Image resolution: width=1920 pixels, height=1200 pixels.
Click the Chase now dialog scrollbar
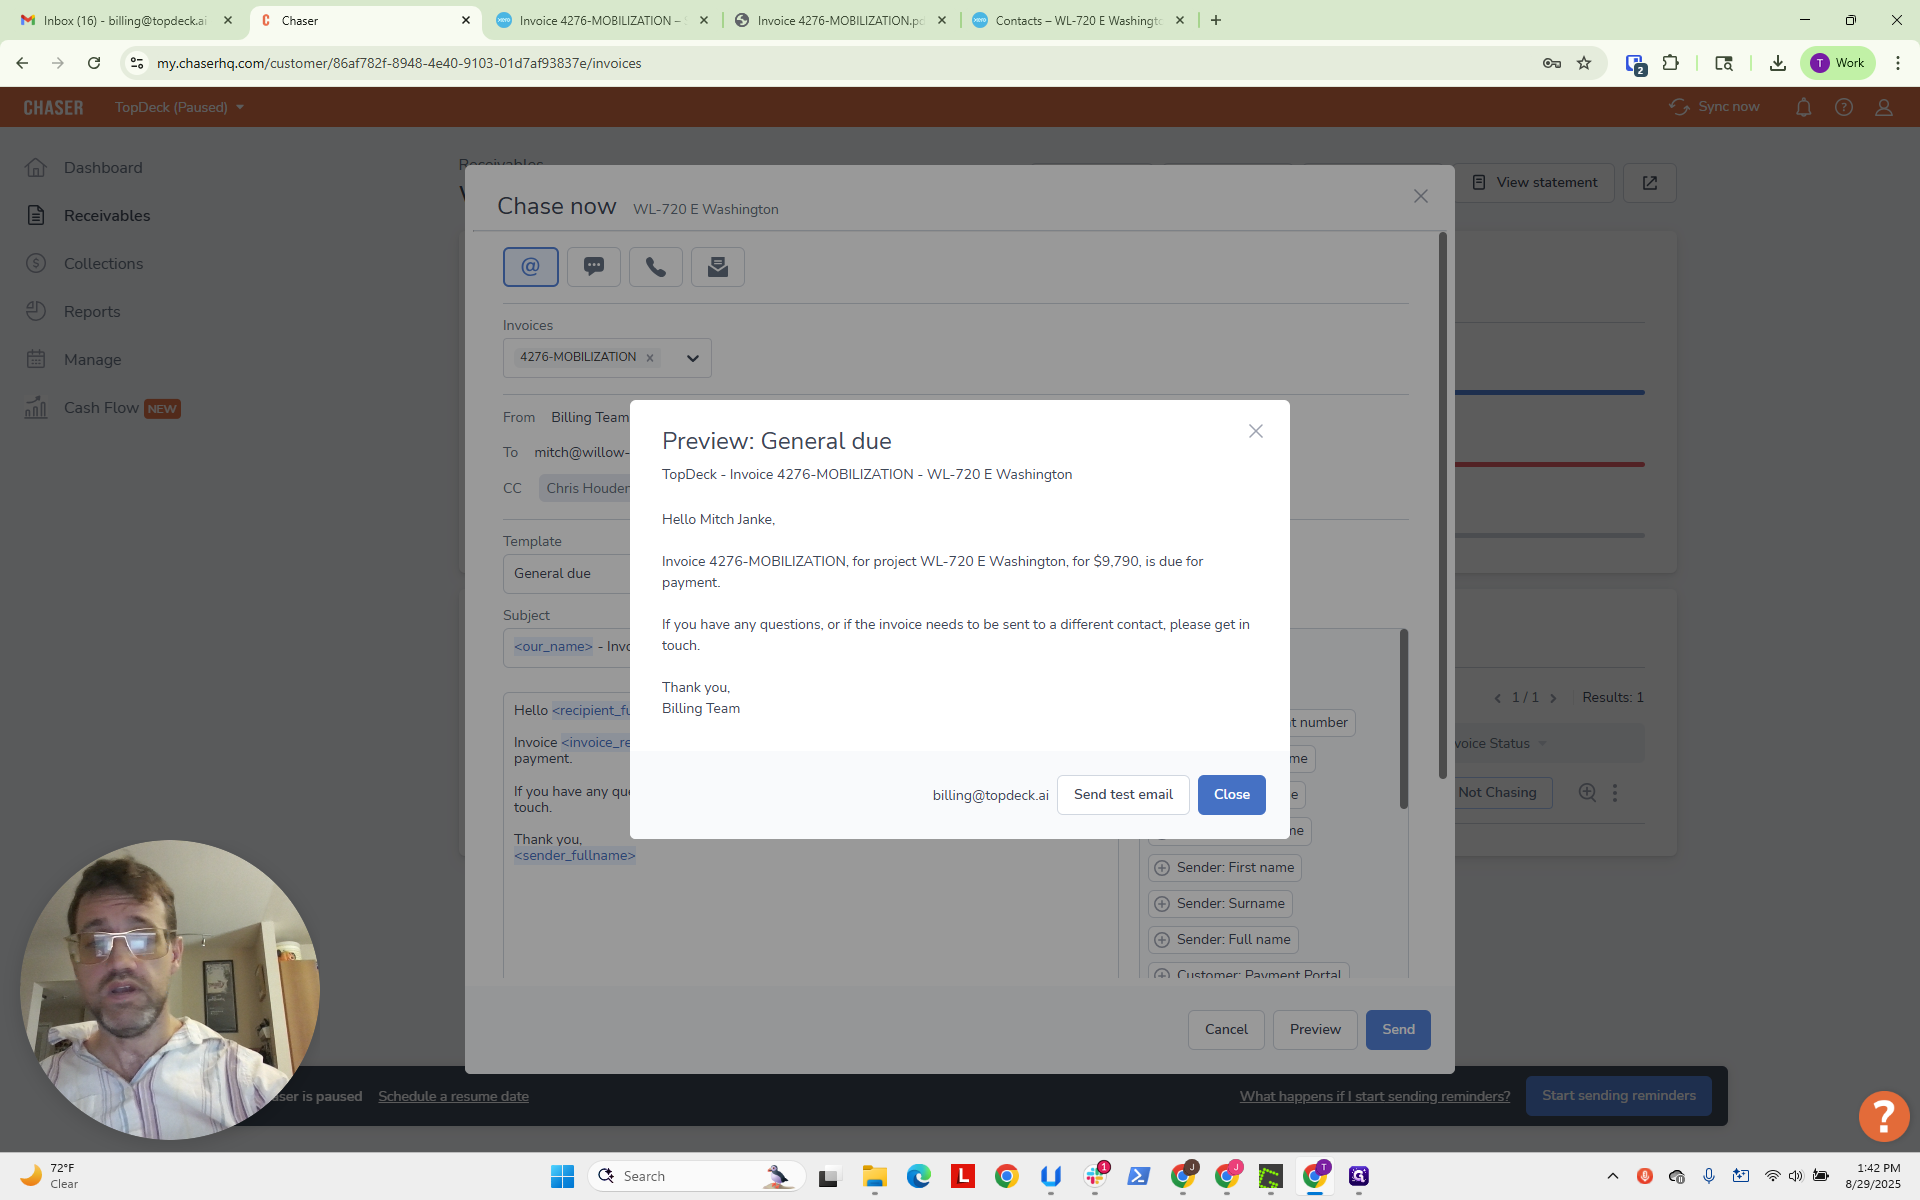1443,505
